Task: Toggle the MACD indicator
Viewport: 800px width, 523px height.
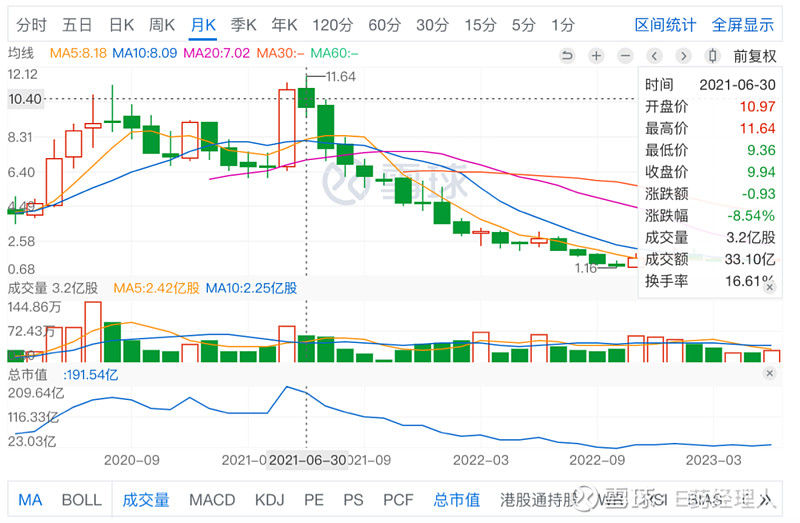Action: 212,499
